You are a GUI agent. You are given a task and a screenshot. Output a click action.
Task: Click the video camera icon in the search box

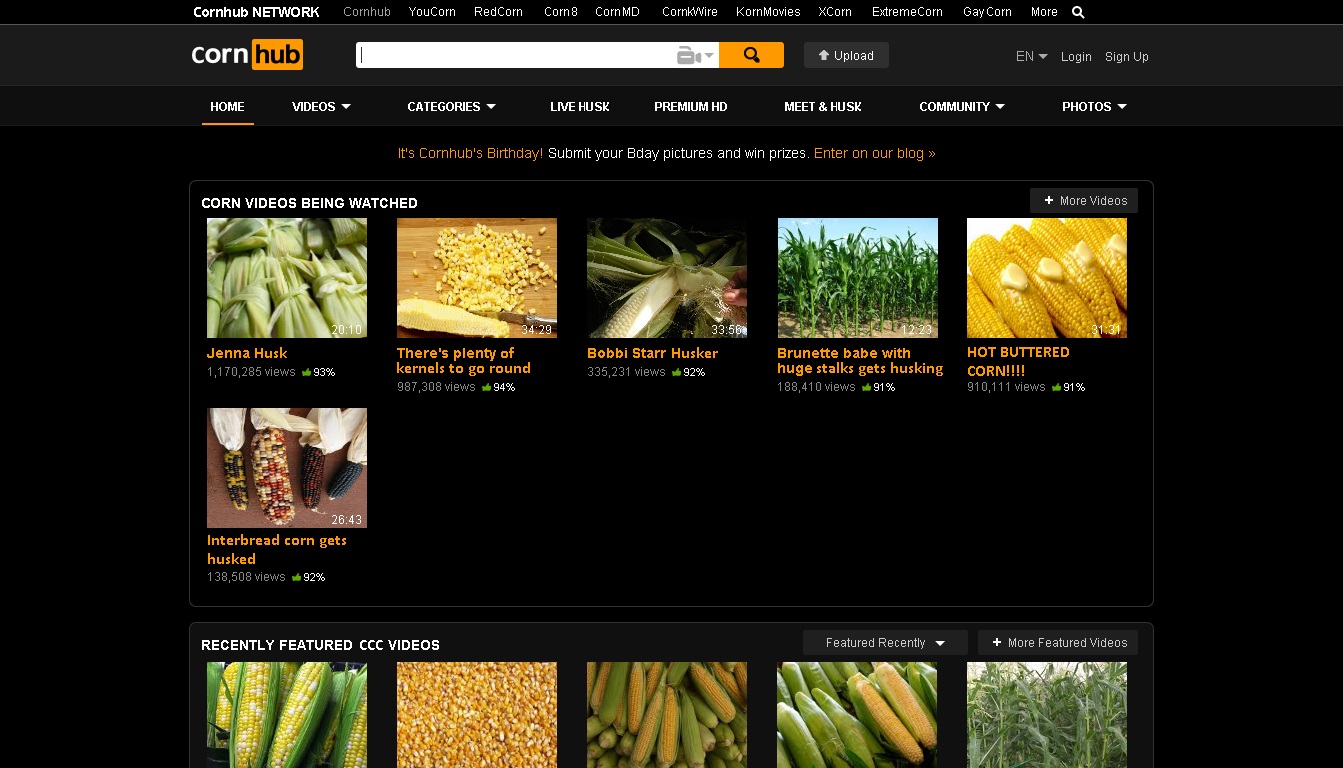click(689, 56)
